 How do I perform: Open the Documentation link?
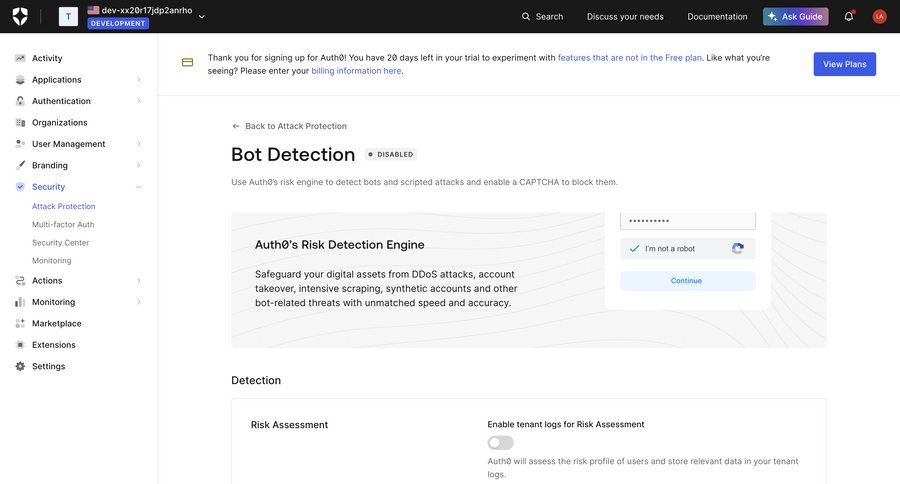click(x=717, y=17)
